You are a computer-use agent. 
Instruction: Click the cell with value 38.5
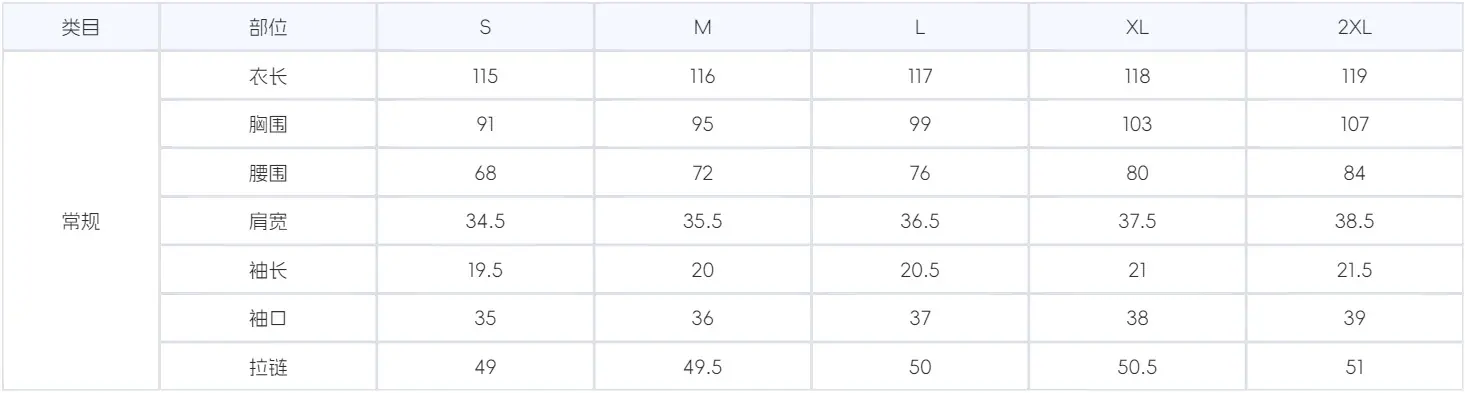click(1354, 222)
